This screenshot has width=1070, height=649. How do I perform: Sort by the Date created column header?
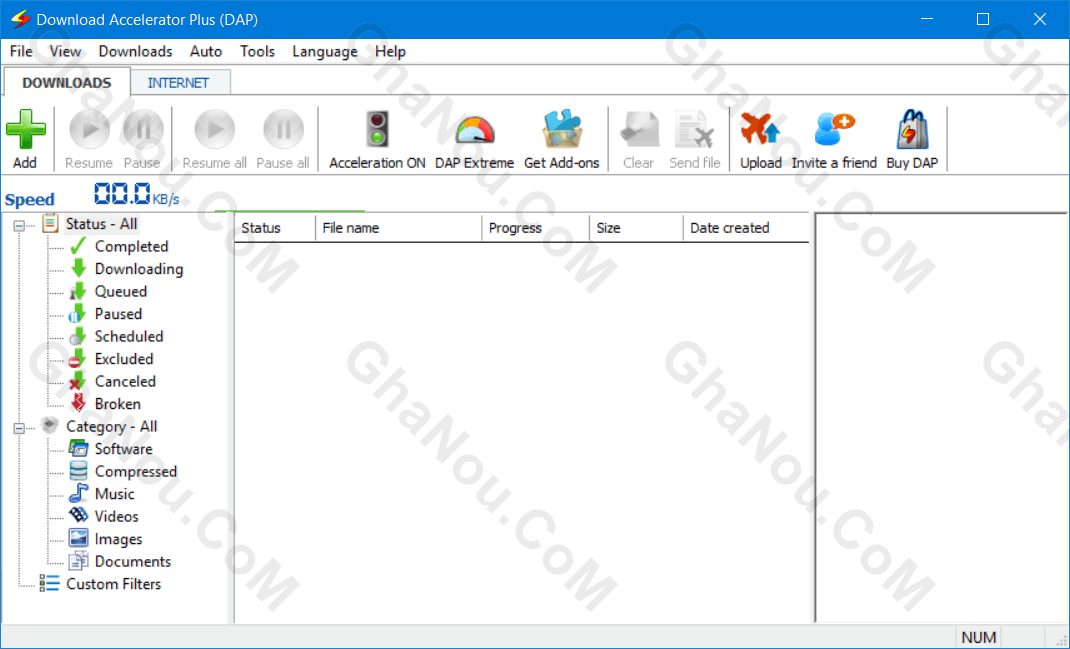click(746, 228)
